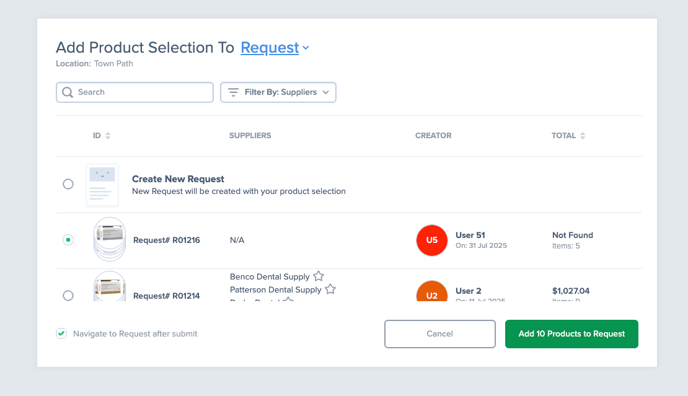Click the Items: 5 count text
The image size is (688, 396).
tap(566, 246)
